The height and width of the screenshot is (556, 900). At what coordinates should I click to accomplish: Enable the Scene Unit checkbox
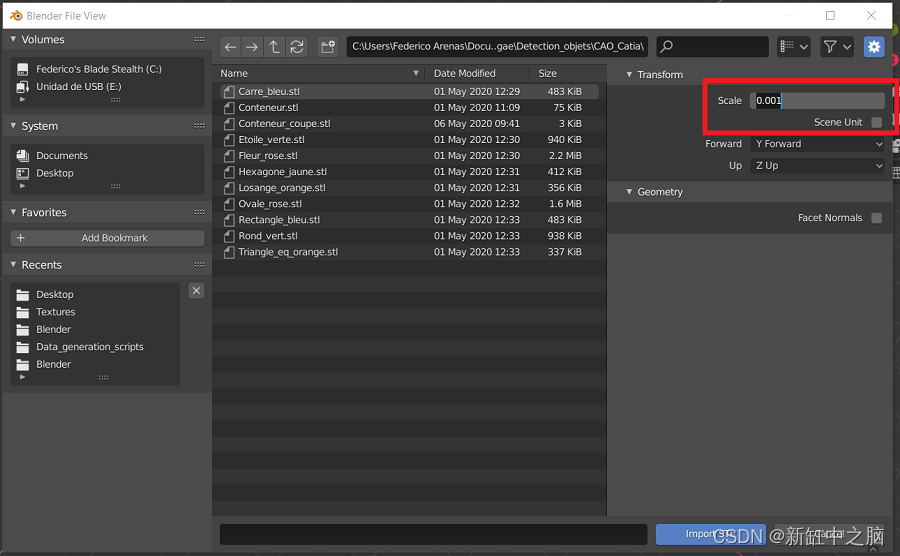[x=876, y=122]
